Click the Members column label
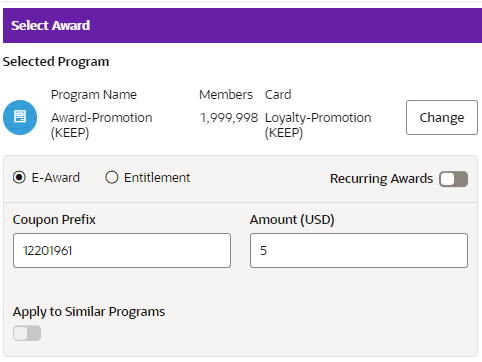This screenshot has width=482, height=362. coord(226,95)
